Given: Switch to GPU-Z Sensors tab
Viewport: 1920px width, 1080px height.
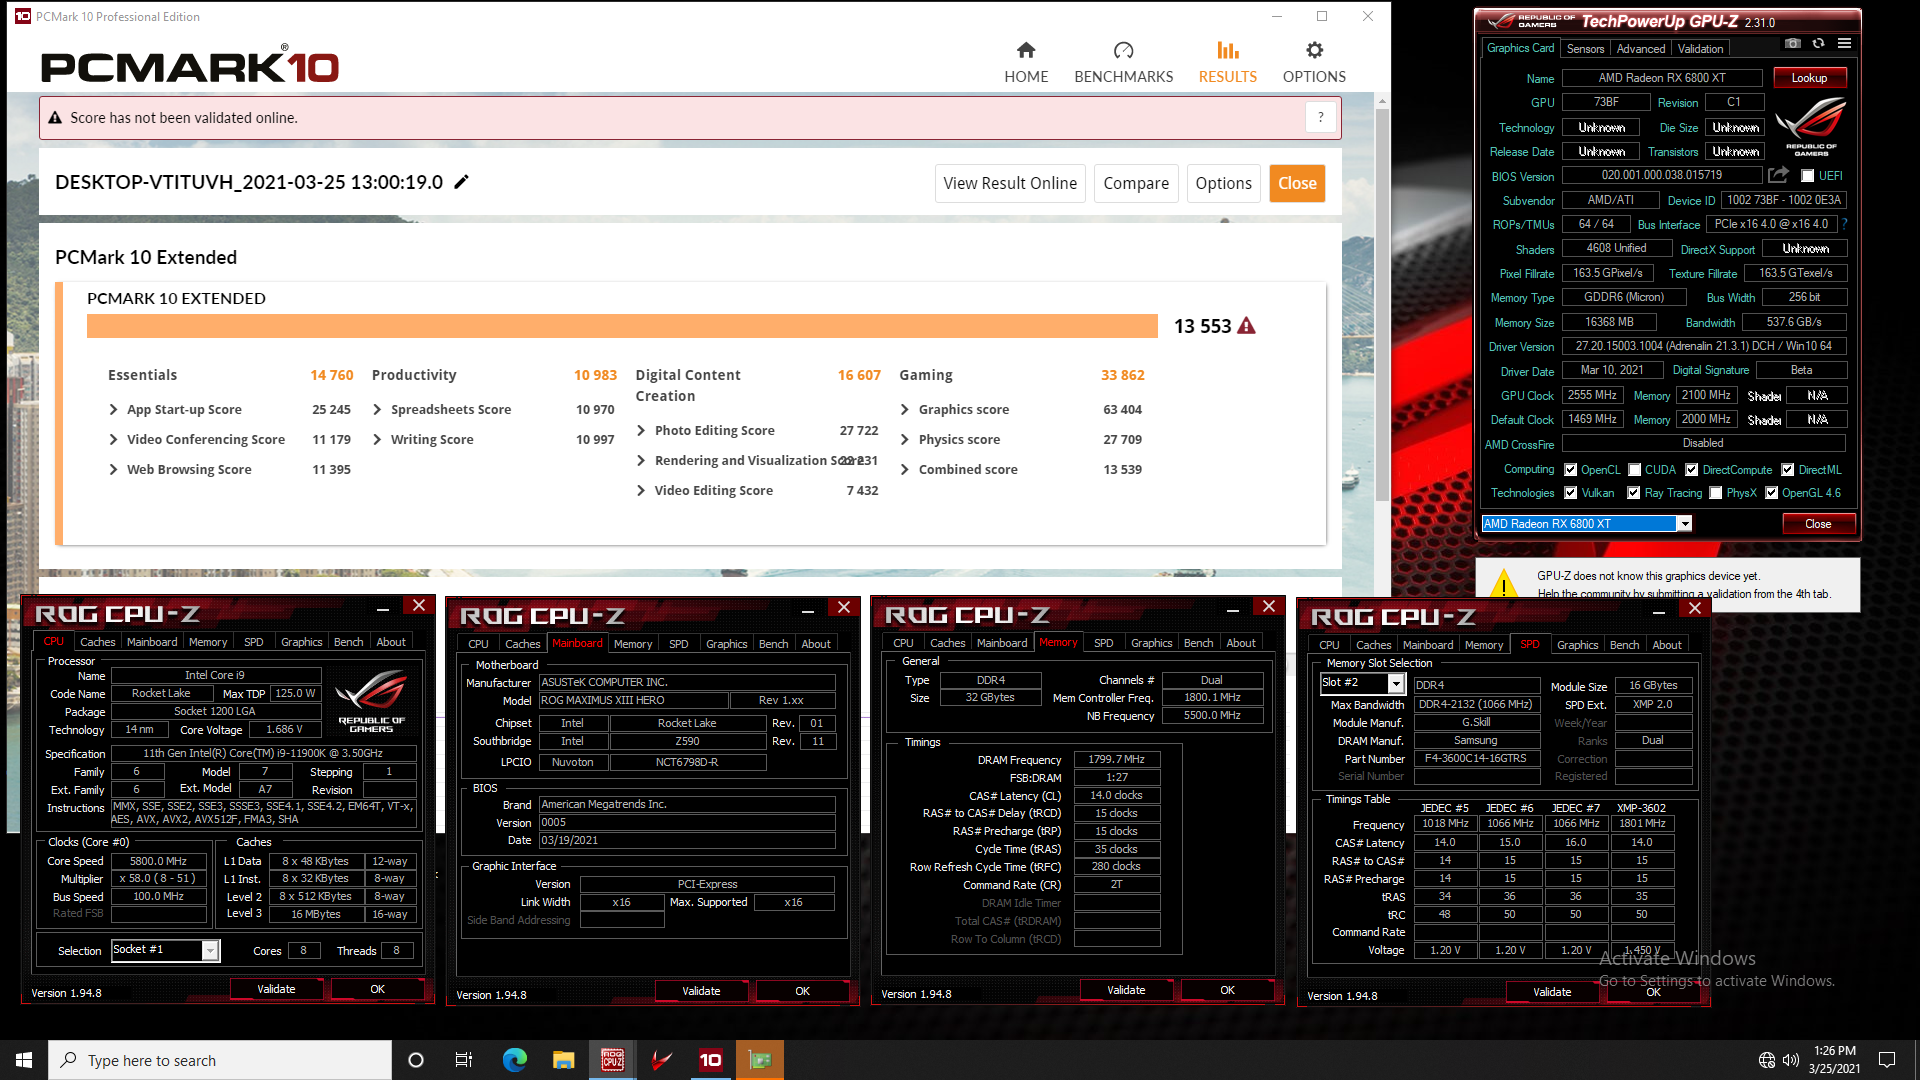Looking at the screenshot, I should point(1585,48).
